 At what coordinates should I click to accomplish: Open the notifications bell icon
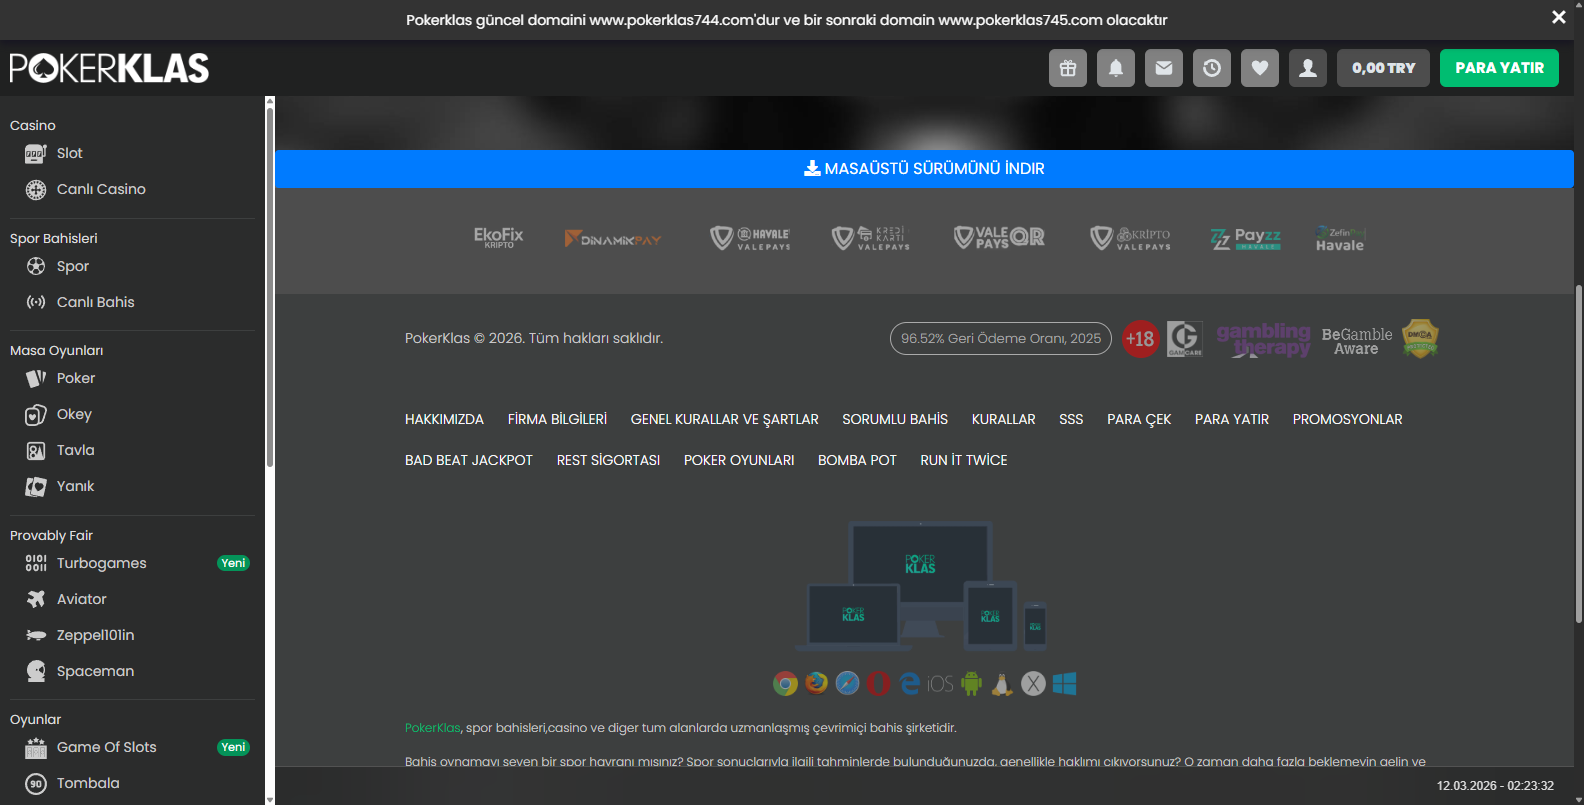pyautogui.click(x=1116, y=68)
